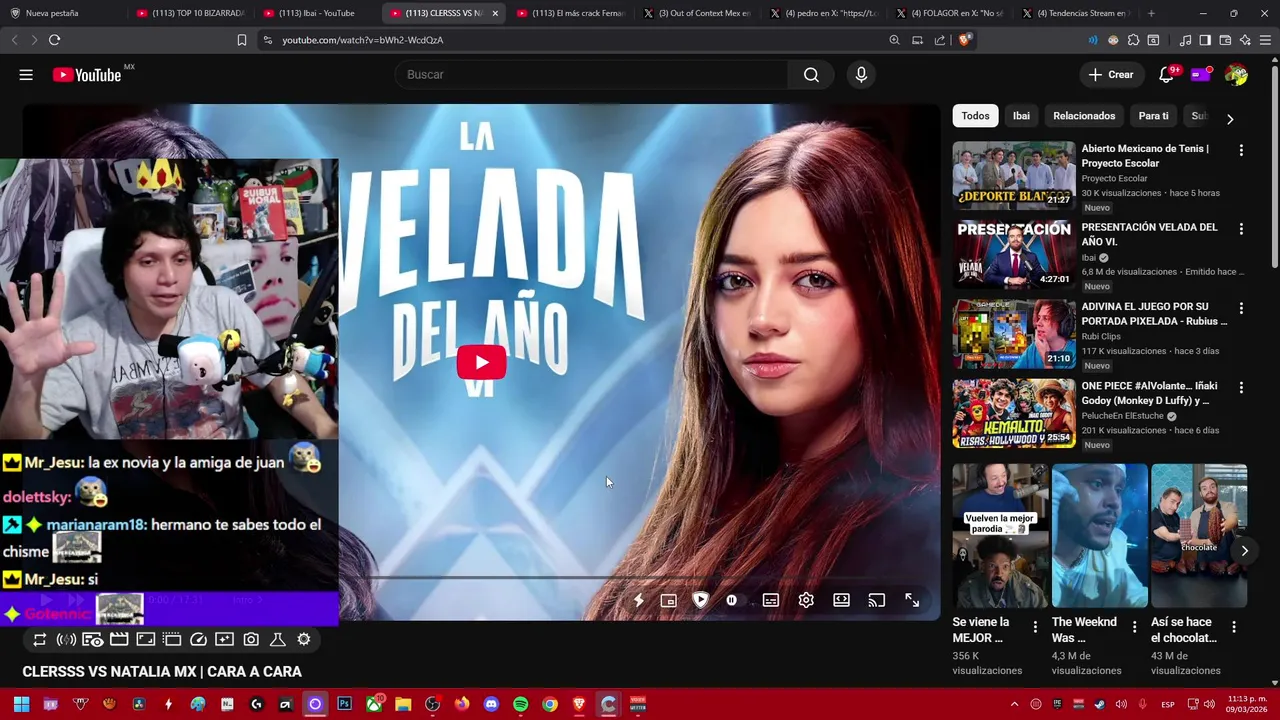The height and width of the screenshot is (720, 1280).
Task: Click the loop icon in extension toolbar
Action: tap(40, 640)
